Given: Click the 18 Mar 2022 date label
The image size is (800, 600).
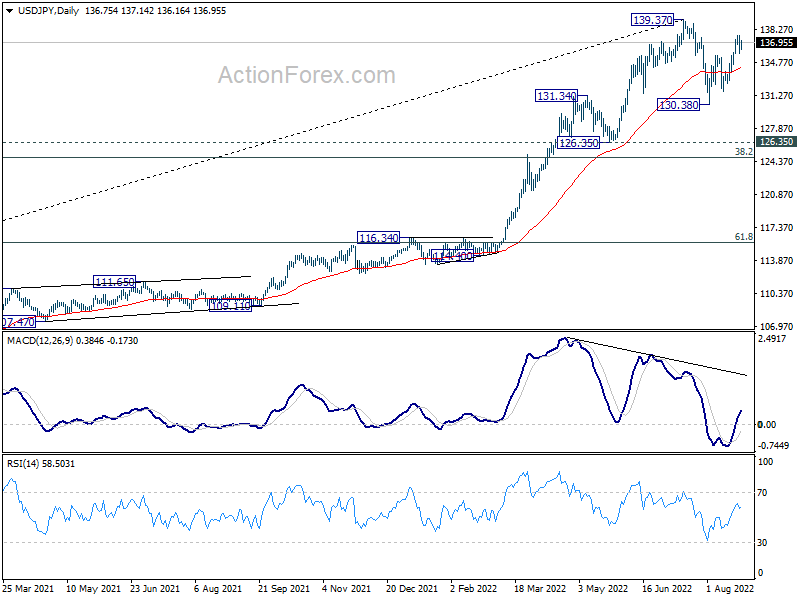Looking at the screenshot, I should click(x=540, y=588).
